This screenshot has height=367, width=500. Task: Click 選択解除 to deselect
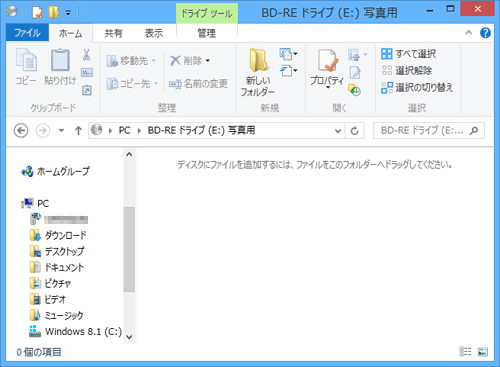click(x=406, y=71)
